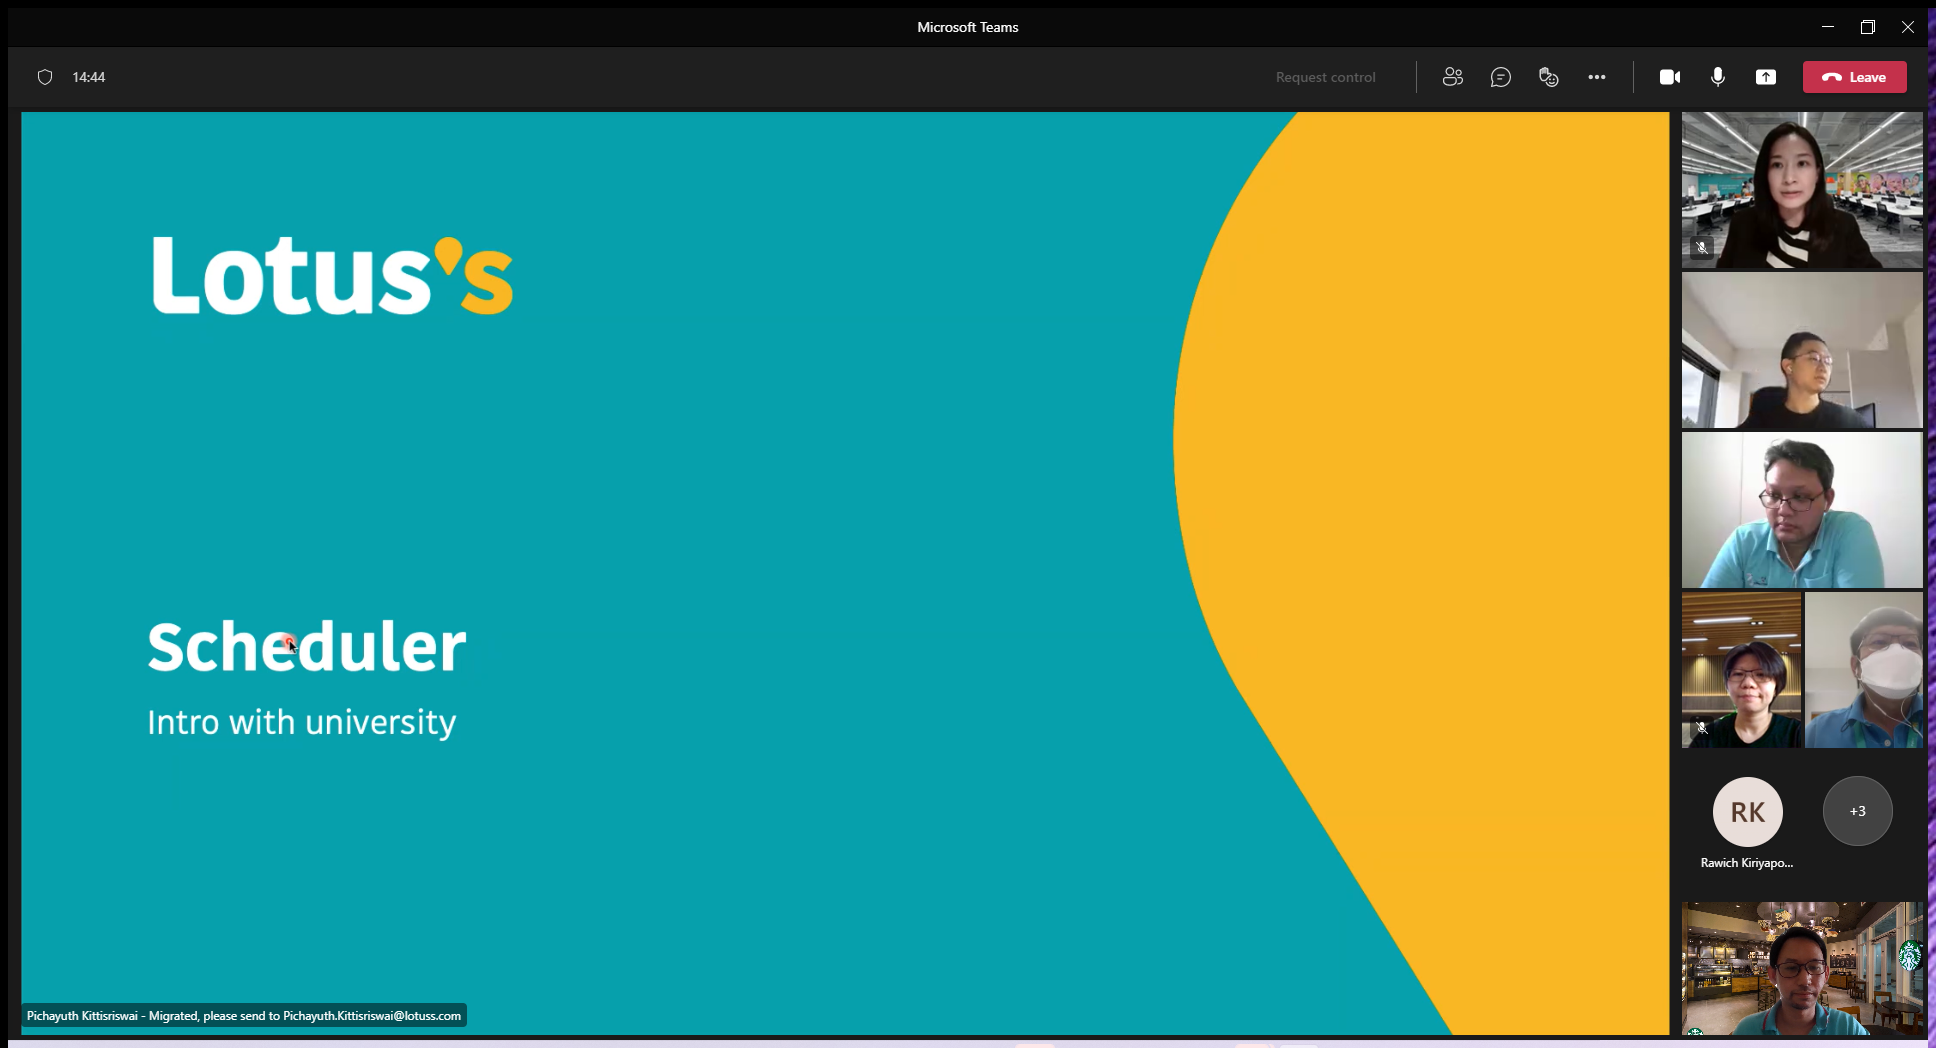Leave the meeting
Screen dimensions: 1936x1048
click(1855, 77)
